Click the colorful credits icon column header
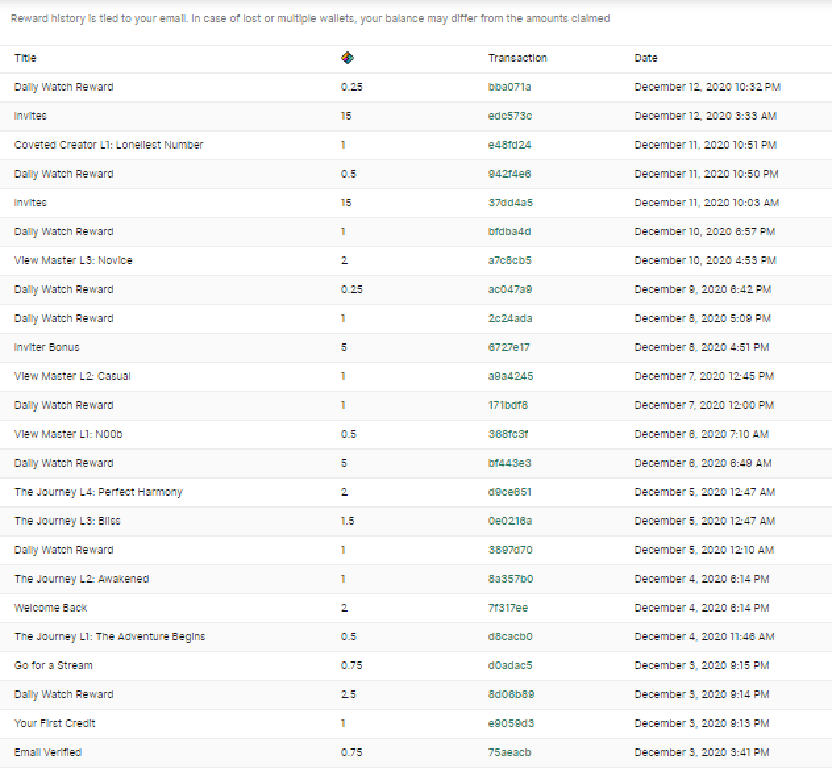The height and width of the screenshot is (768, 832). pyautogui.click(x=347, y=58)
